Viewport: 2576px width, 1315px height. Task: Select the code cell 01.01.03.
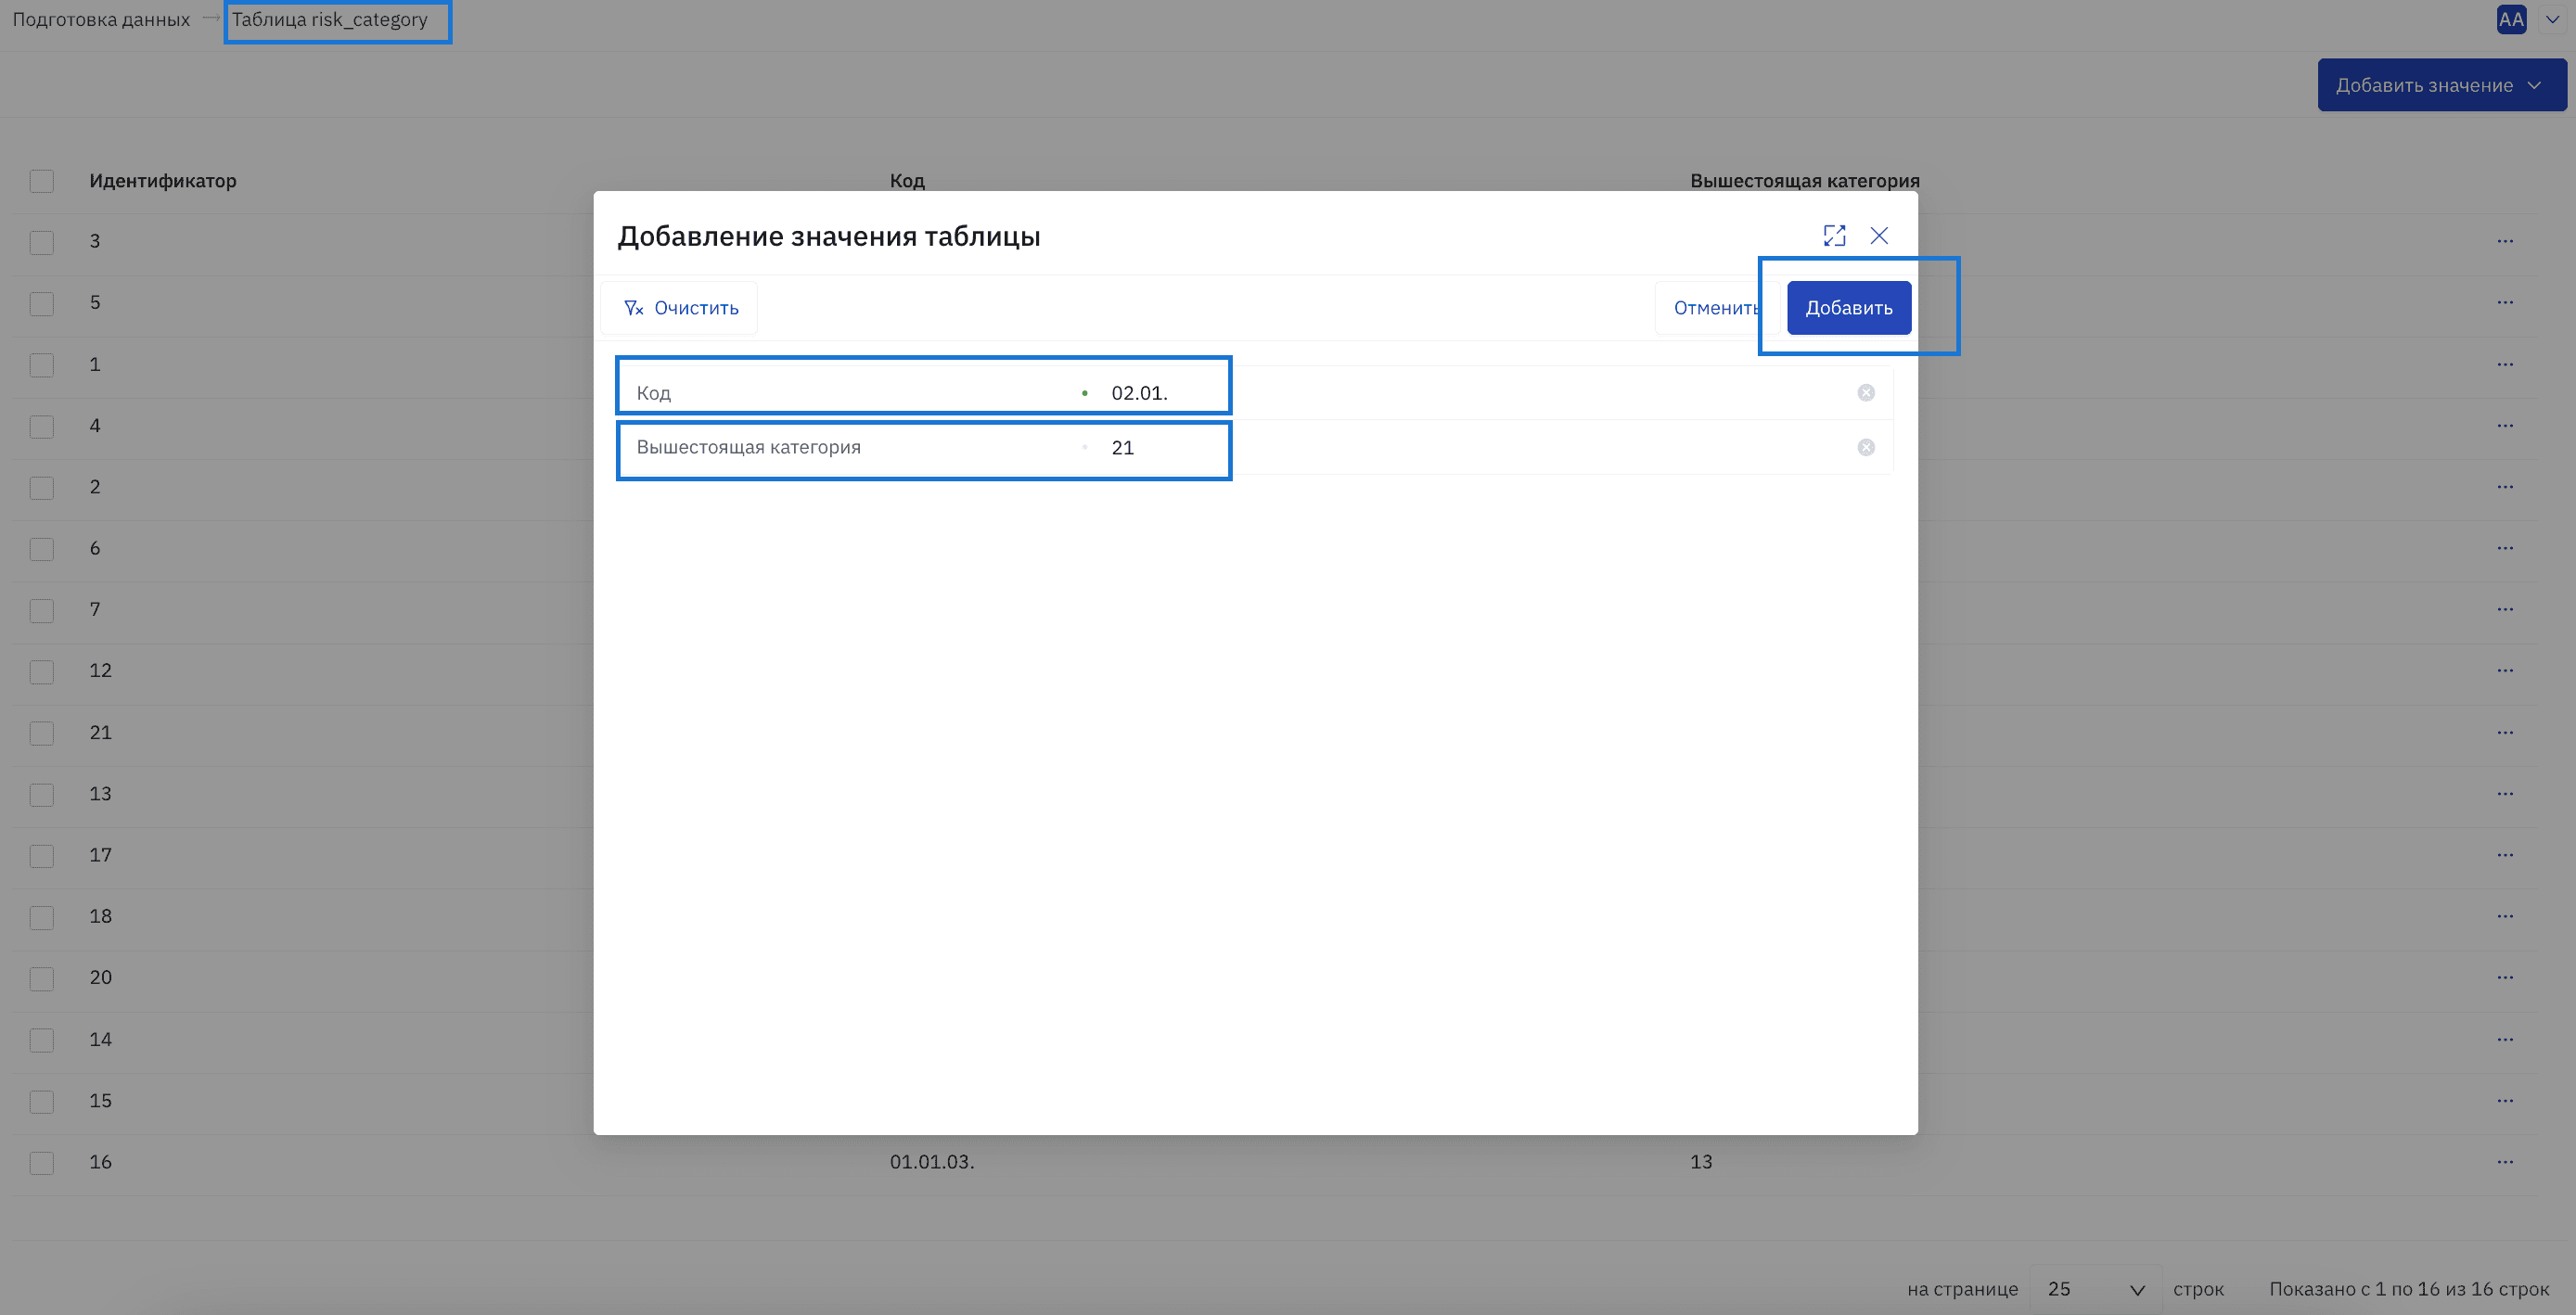(x=932, y=1162)
